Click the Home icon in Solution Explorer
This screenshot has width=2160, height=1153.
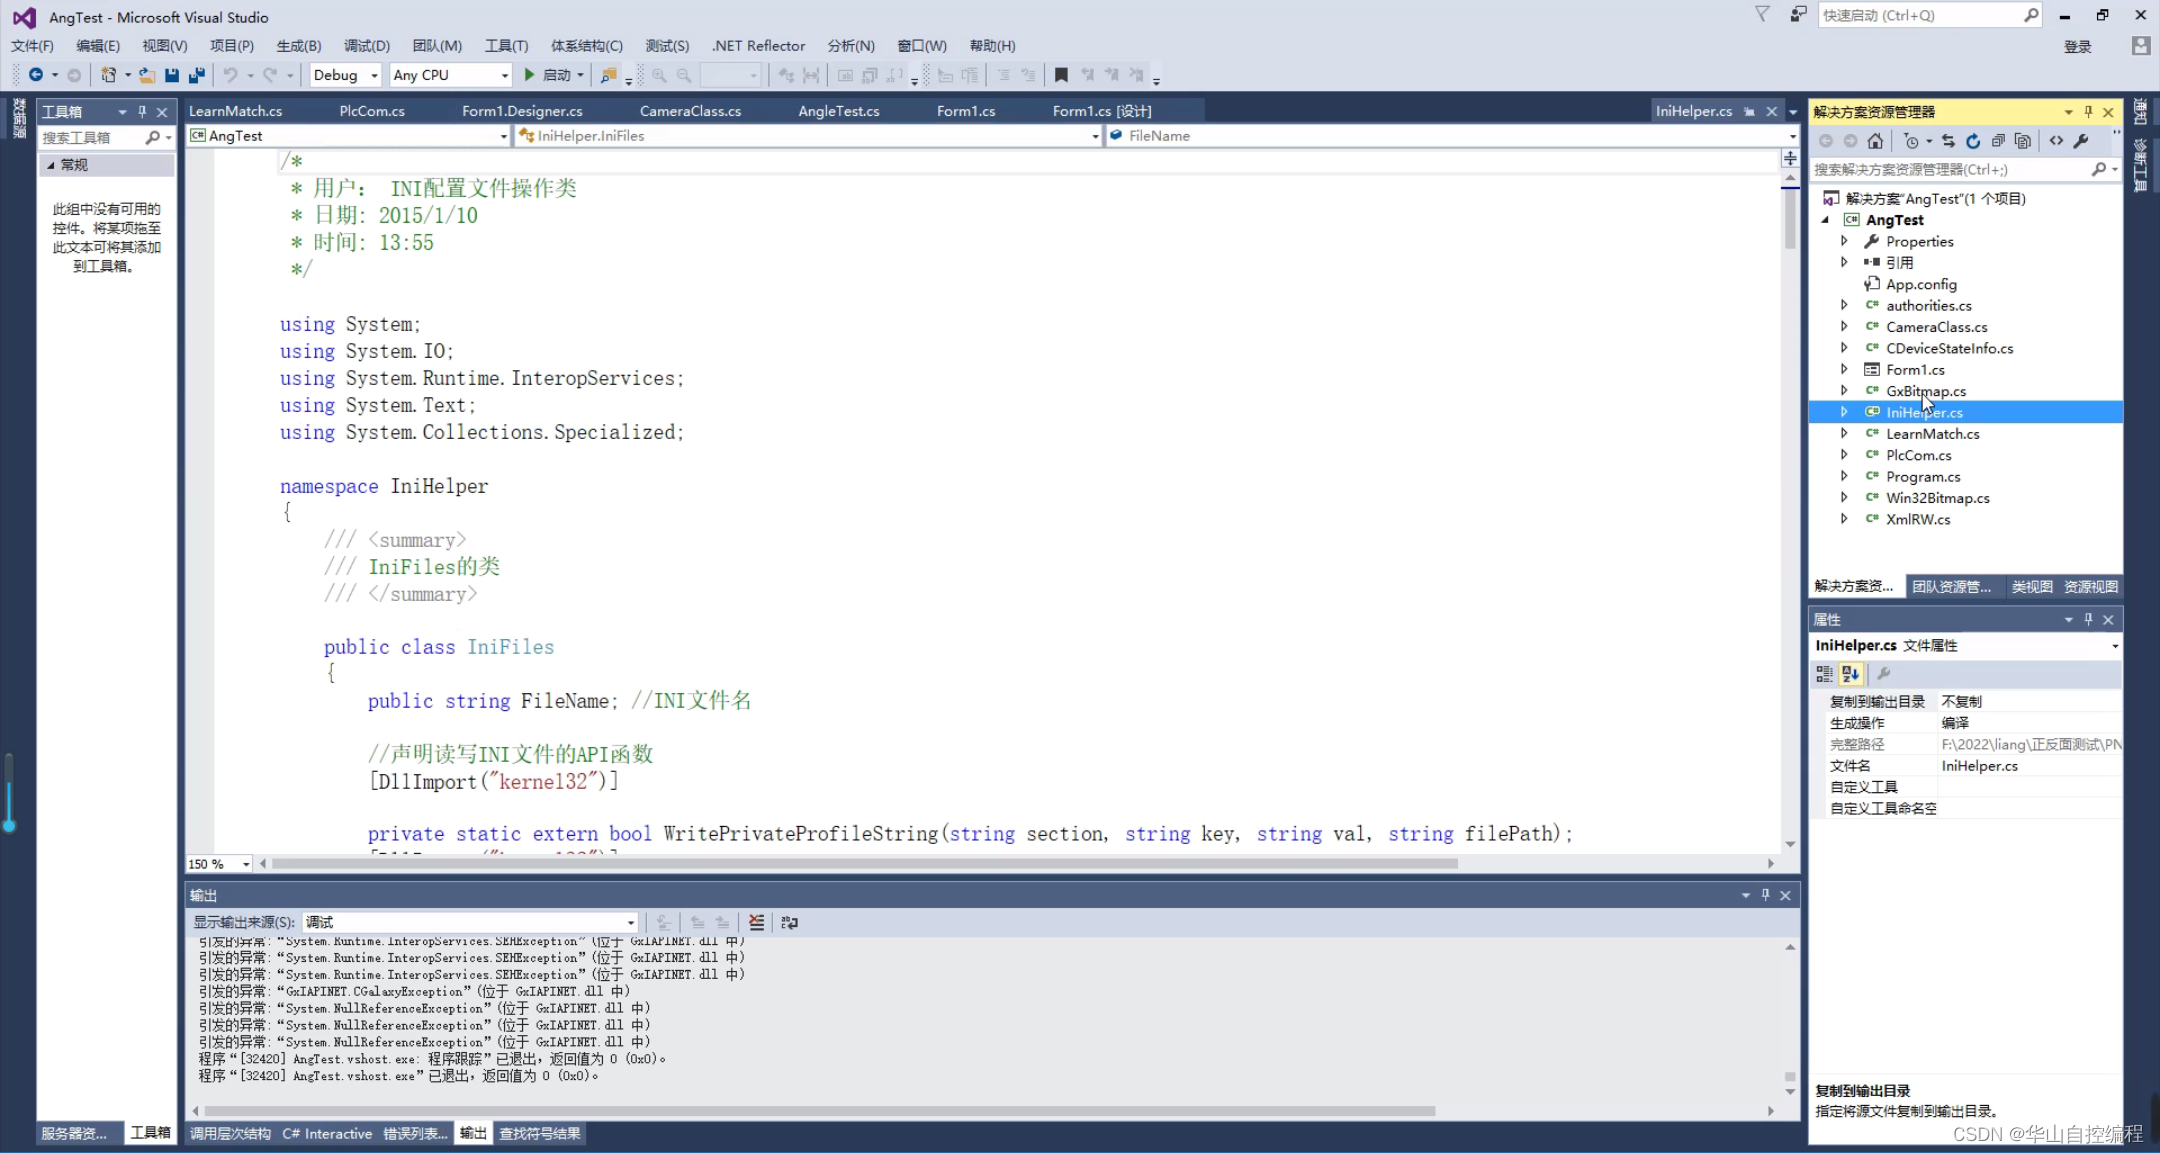(1875, 141)
